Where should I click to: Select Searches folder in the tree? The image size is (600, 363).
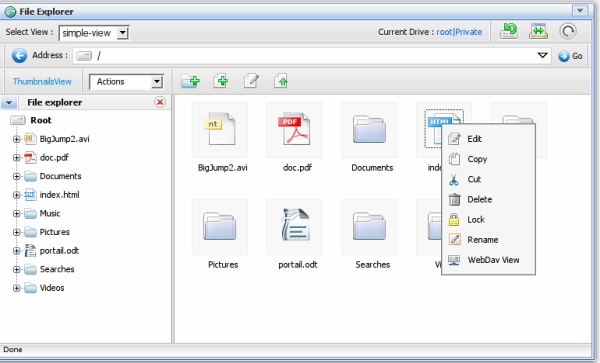(x=57, y=269)
